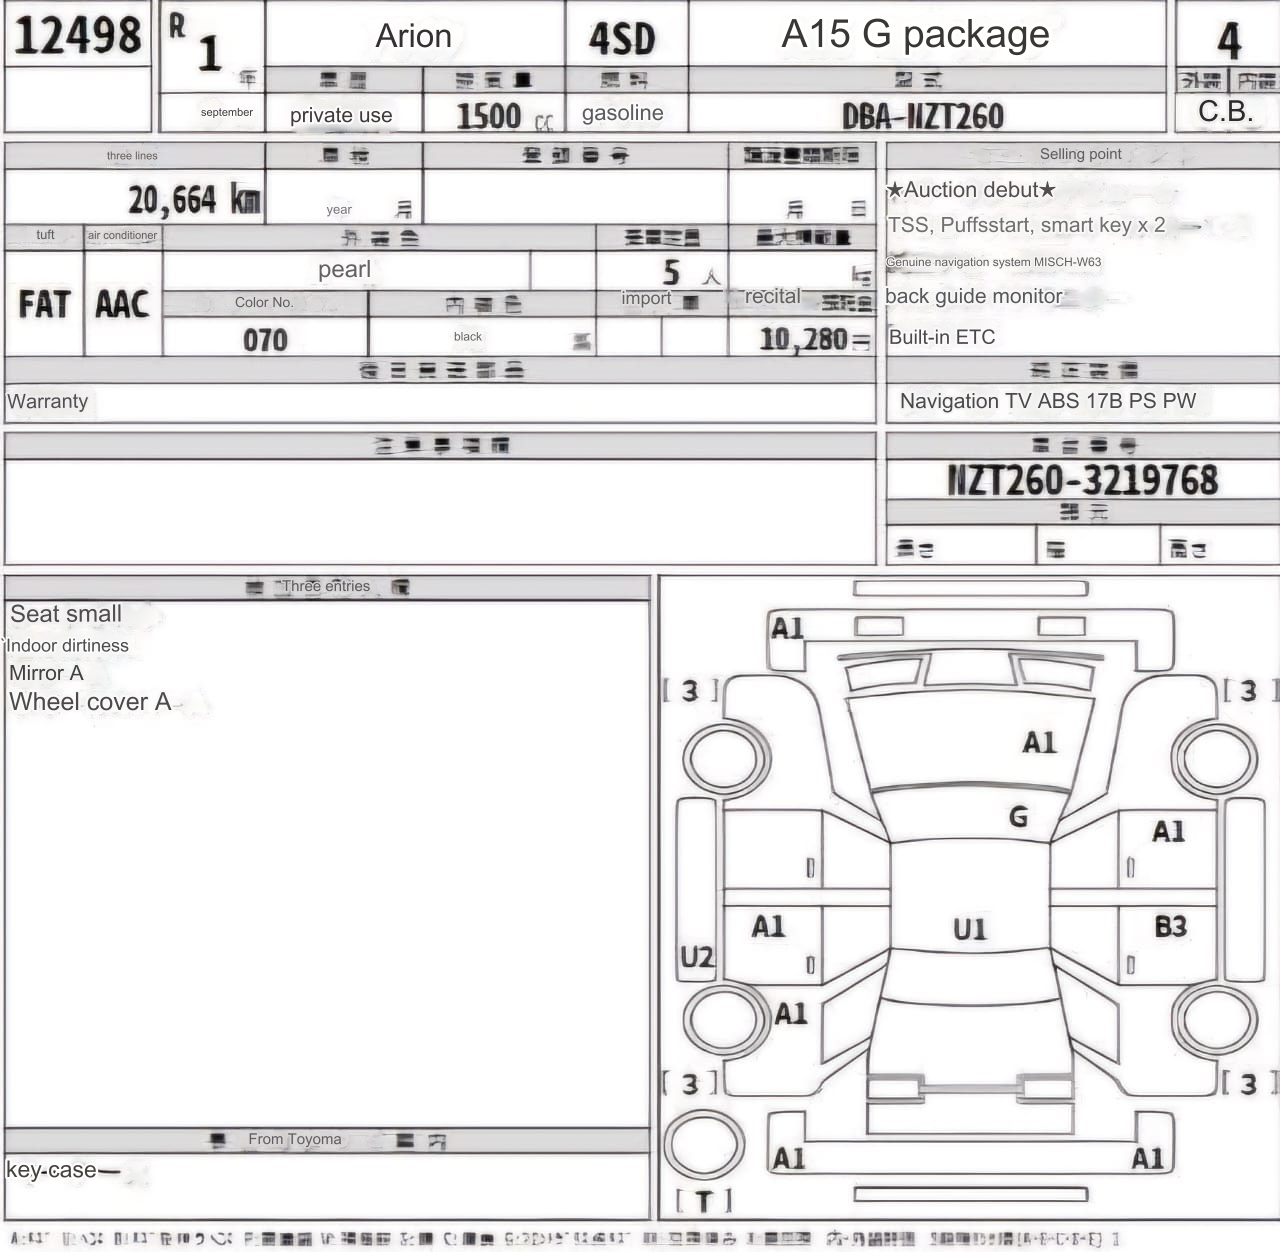1280x1252 pixels.
Task: Select the B3 damage mark on door
Action: click(1170, 926)
